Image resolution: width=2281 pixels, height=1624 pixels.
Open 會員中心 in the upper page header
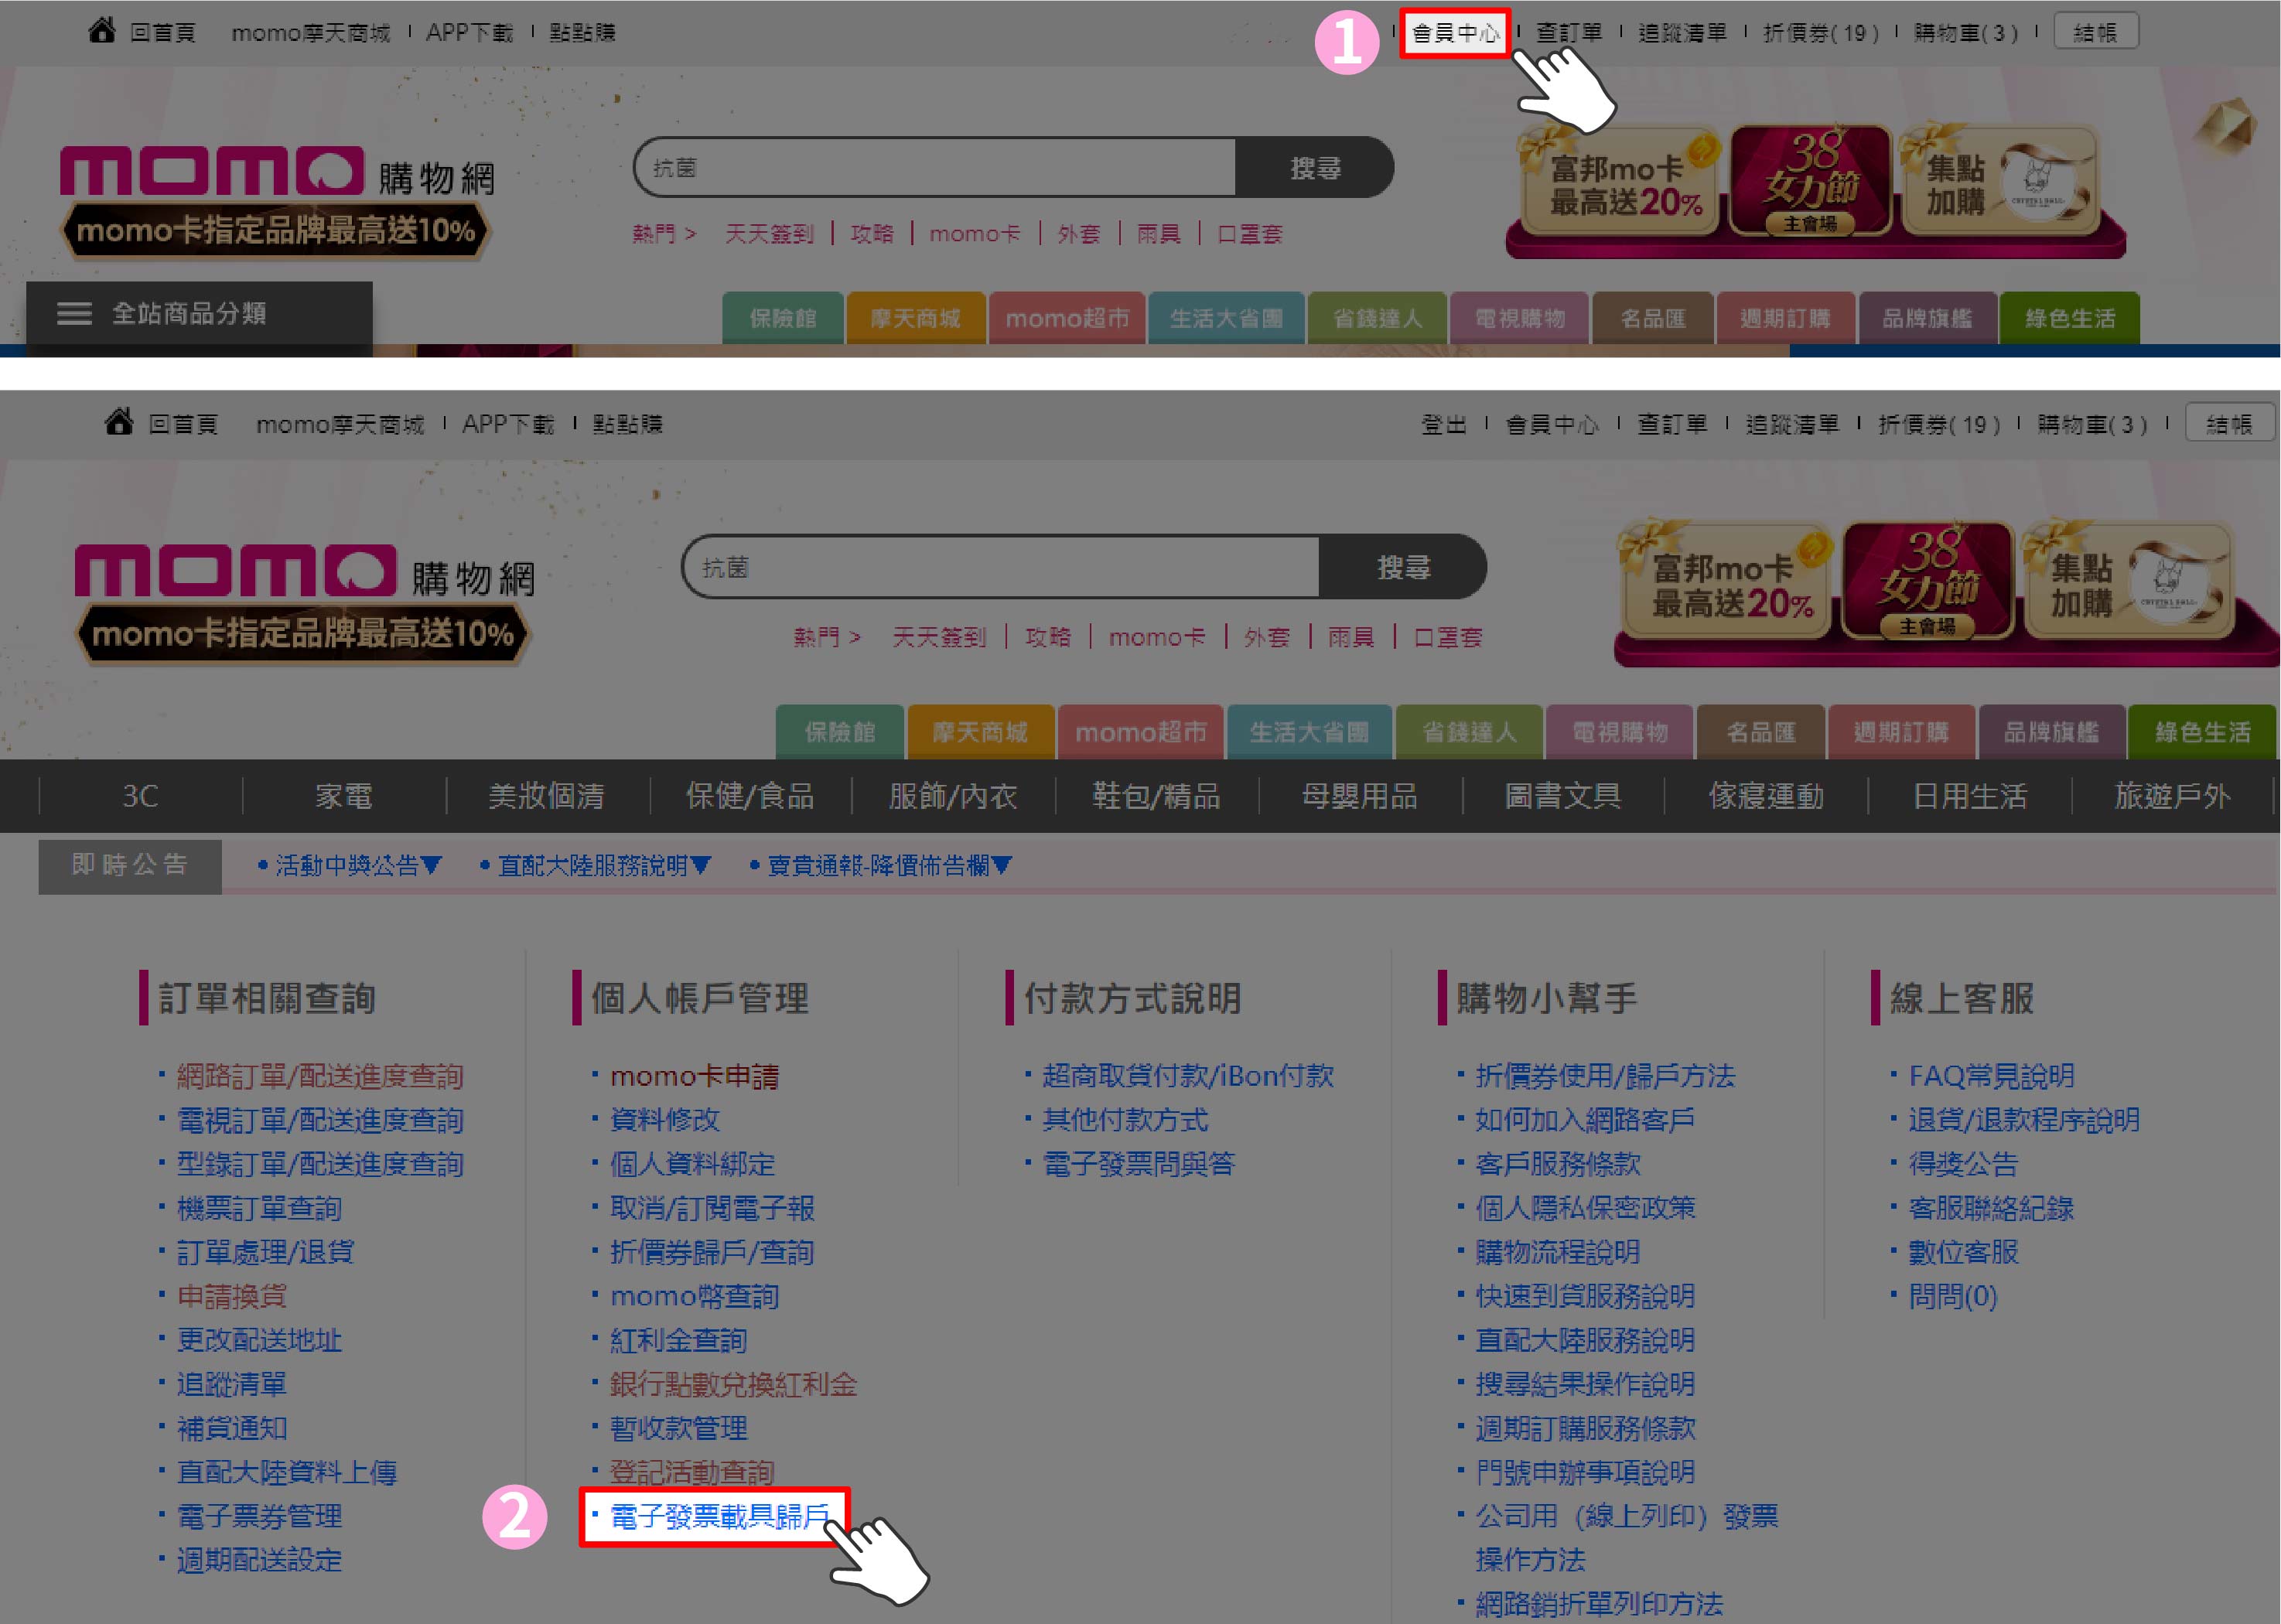coord(1455,33)
